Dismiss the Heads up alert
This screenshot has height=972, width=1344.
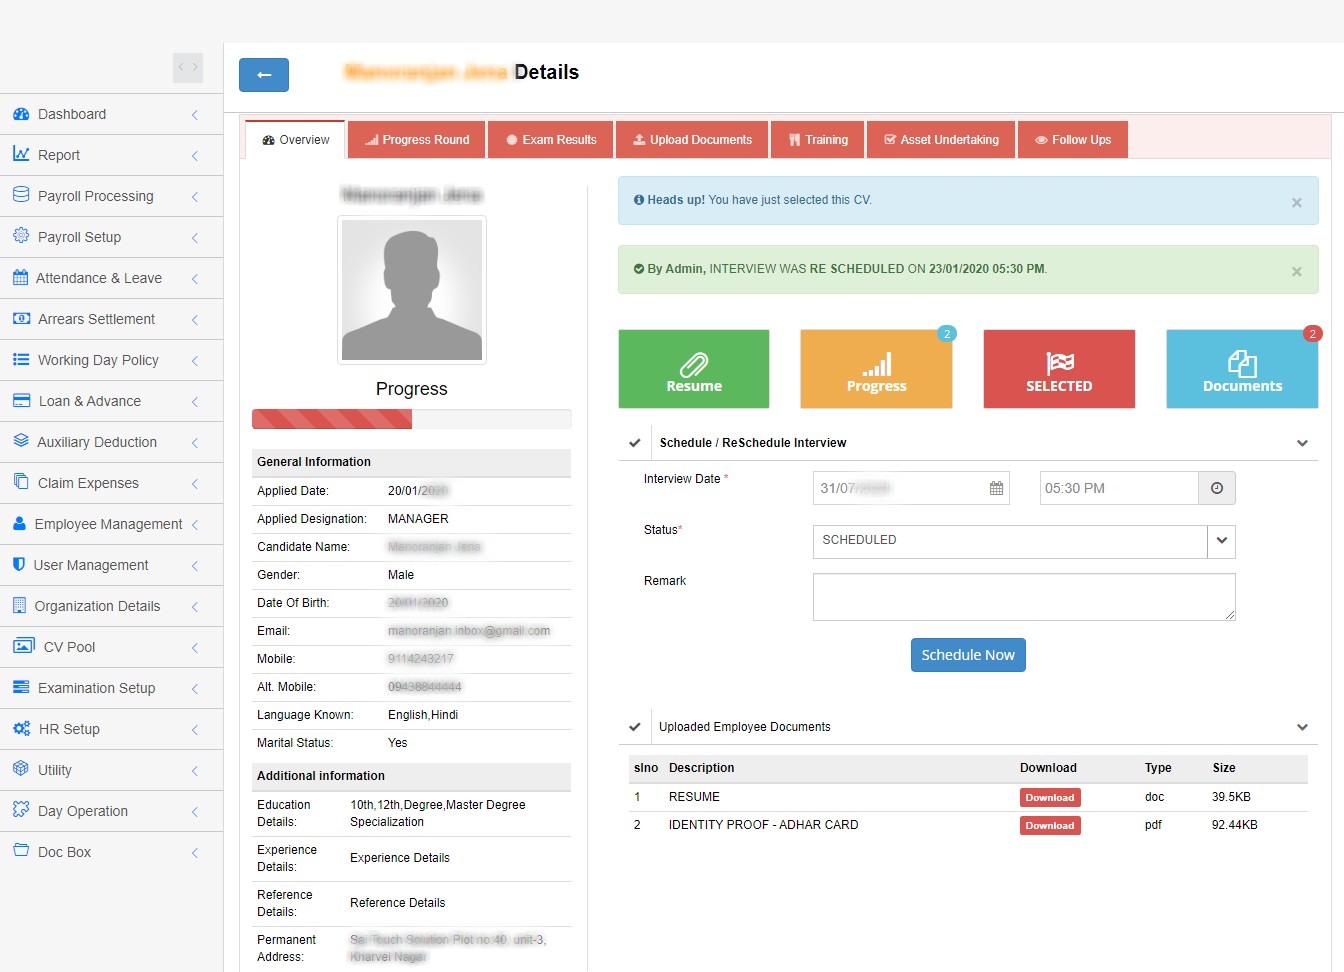1297,202
